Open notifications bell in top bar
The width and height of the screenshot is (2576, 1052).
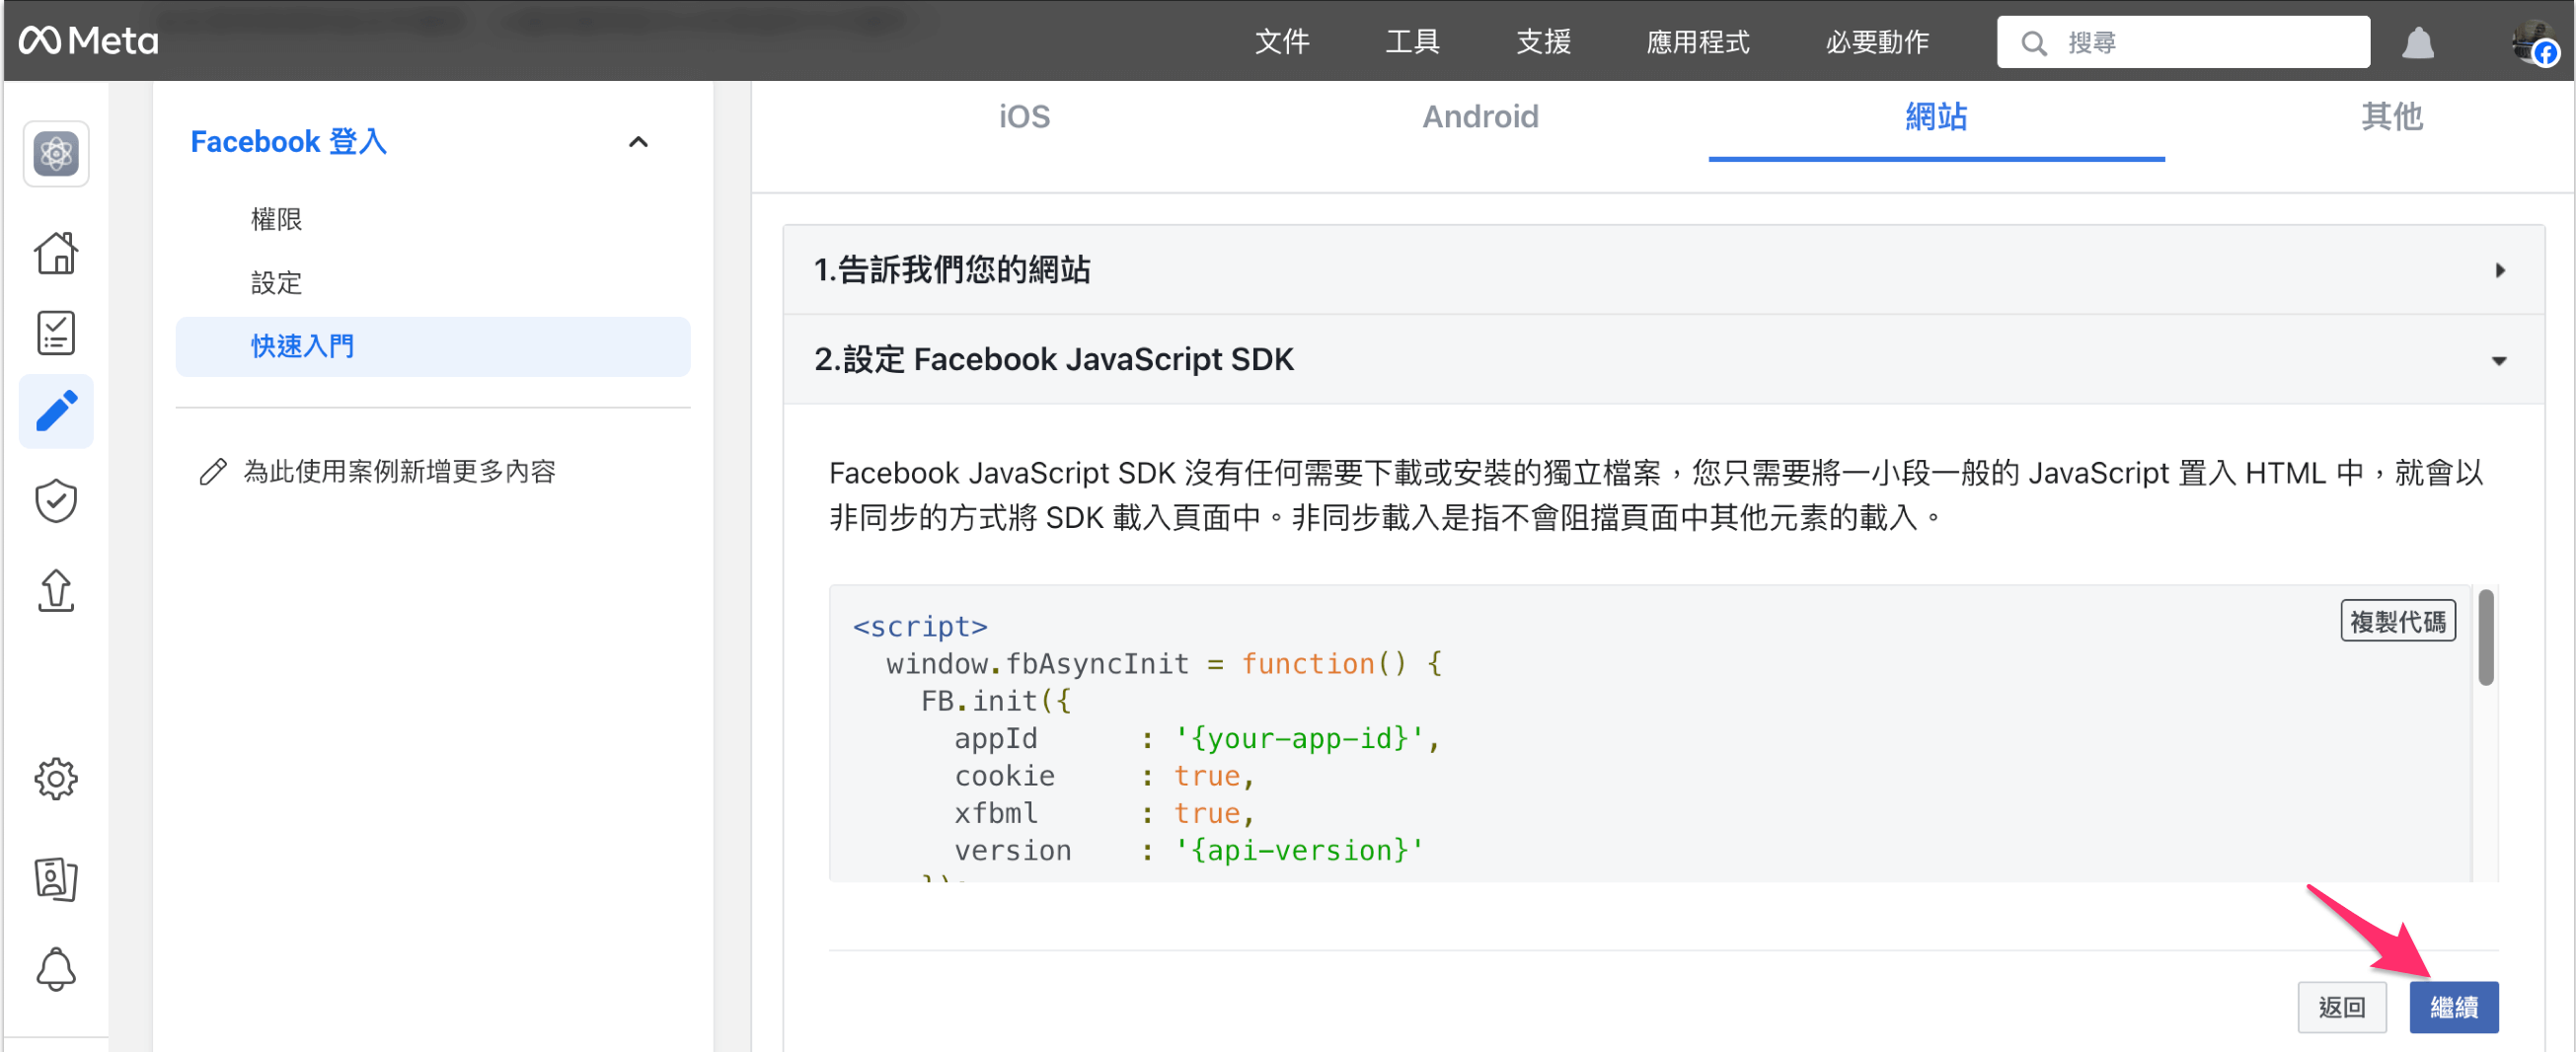(x=2417, y=43)
